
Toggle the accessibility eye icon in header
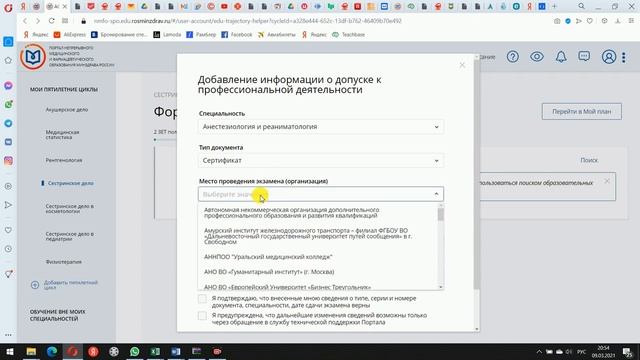click(x=537, y=57)
